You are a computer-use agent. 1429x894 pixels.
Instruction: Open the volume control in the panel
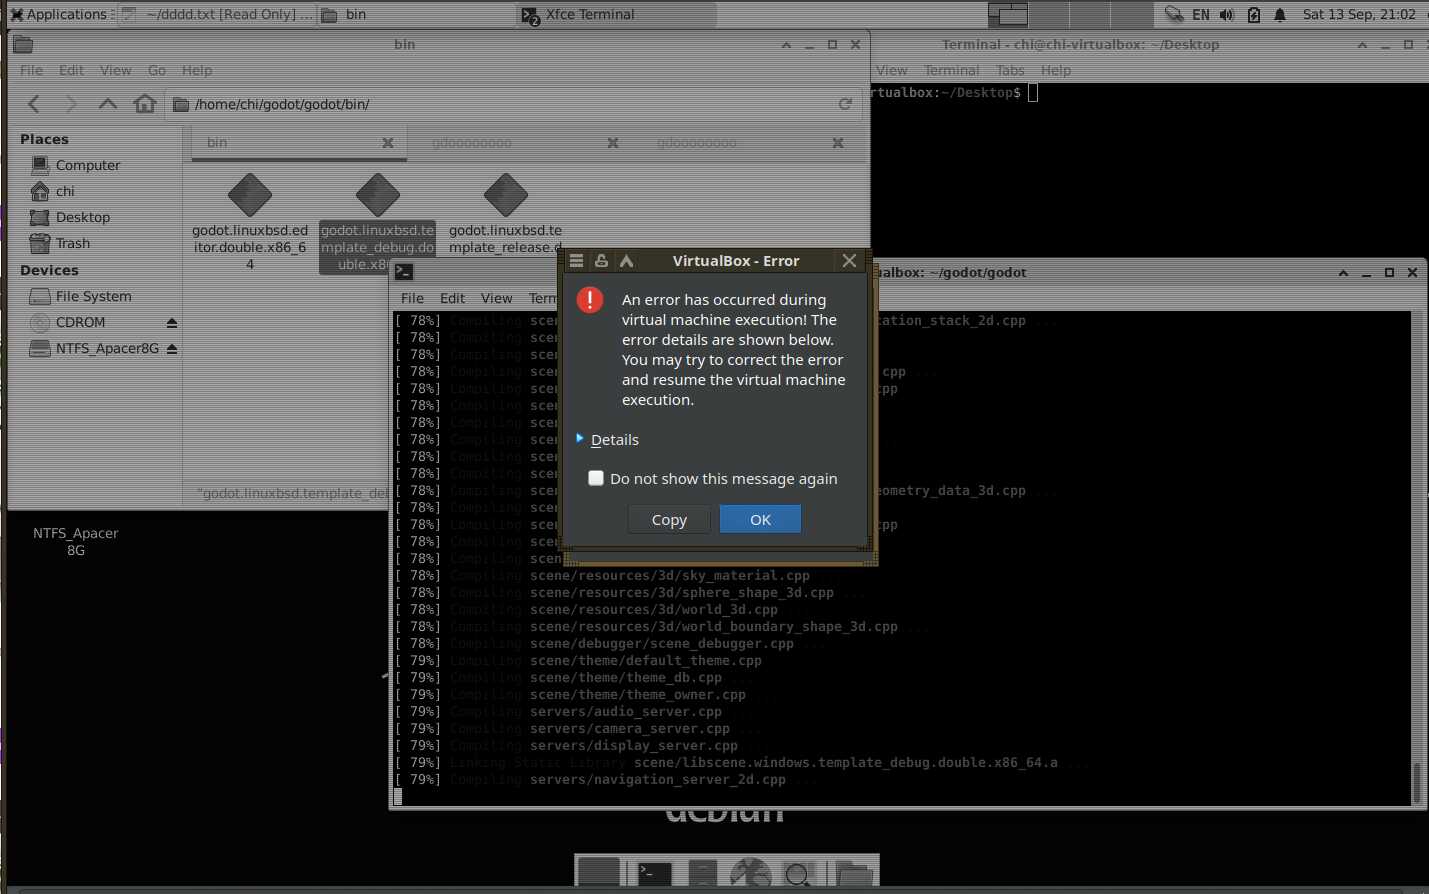pos(1227,14)
